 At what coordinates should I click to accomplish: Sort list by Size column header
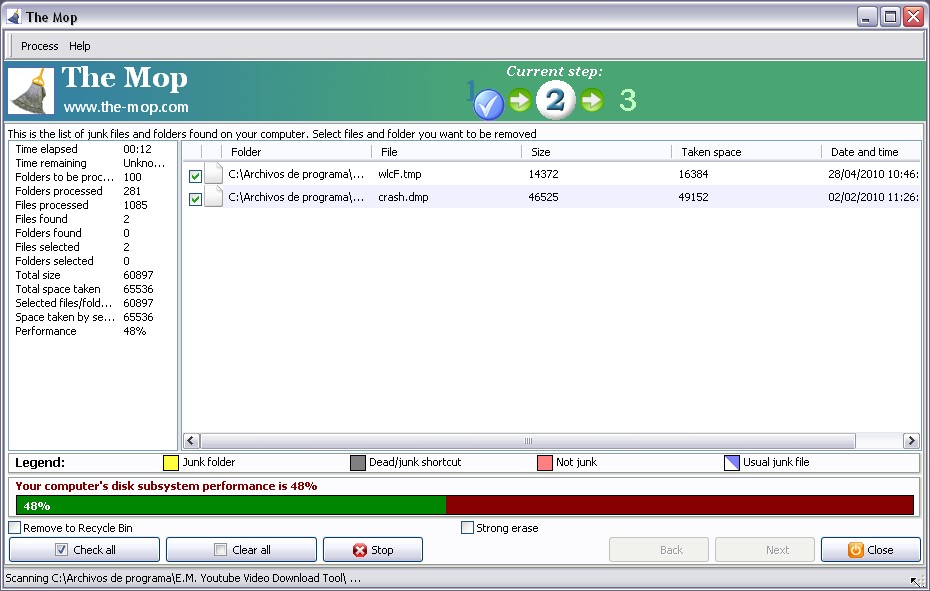click(x=597, y=152)
